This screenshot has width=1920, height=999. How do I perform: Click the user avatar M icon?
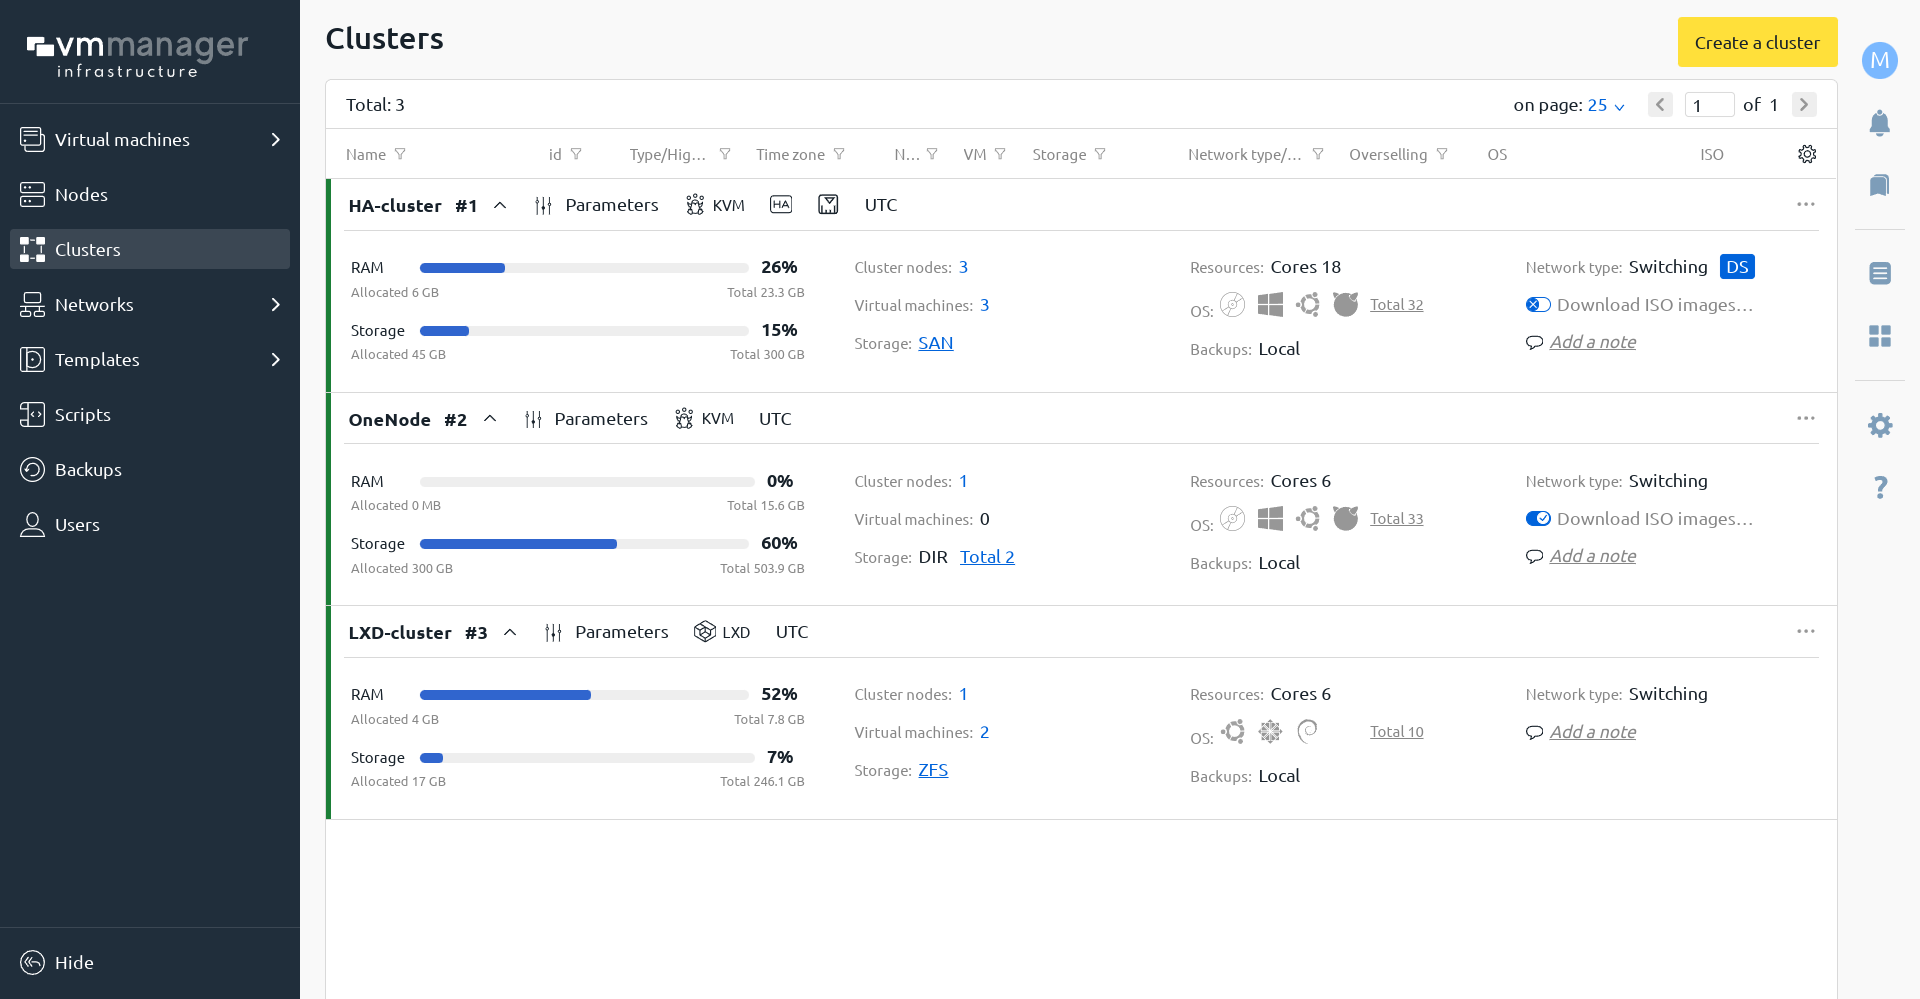point(1879,60)
